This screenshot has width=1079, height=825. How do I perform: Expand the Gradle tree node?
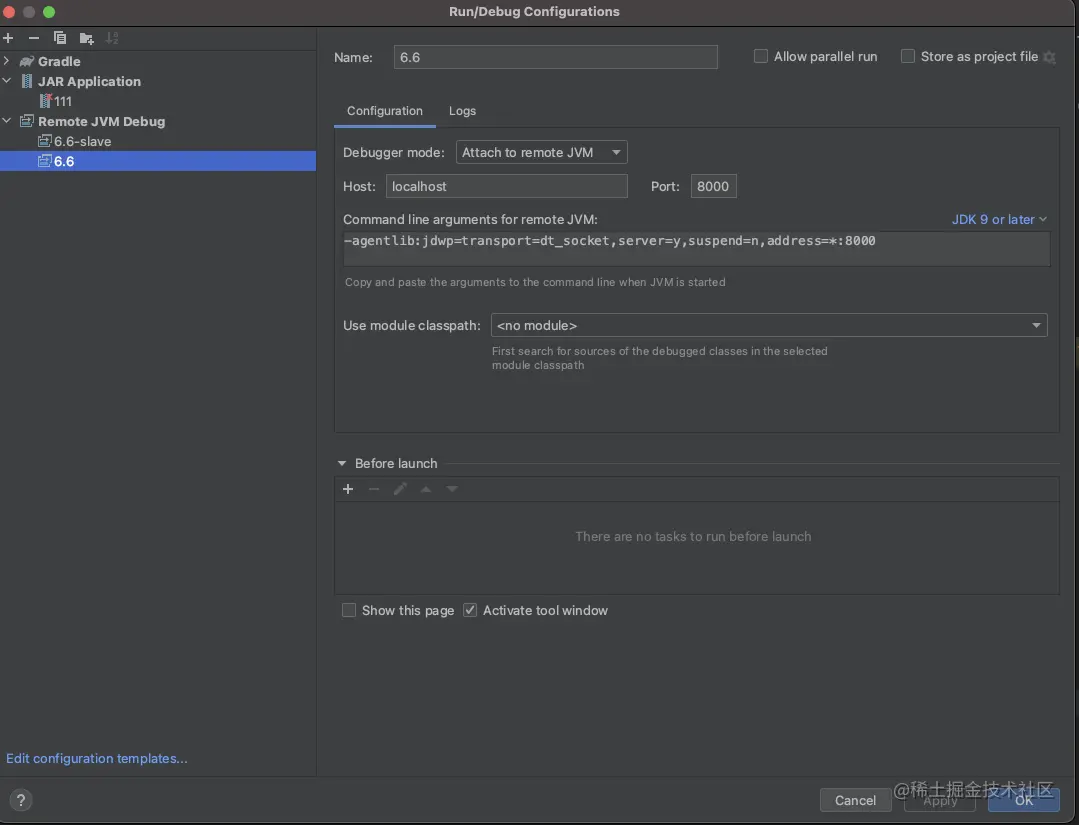point(7,61)
